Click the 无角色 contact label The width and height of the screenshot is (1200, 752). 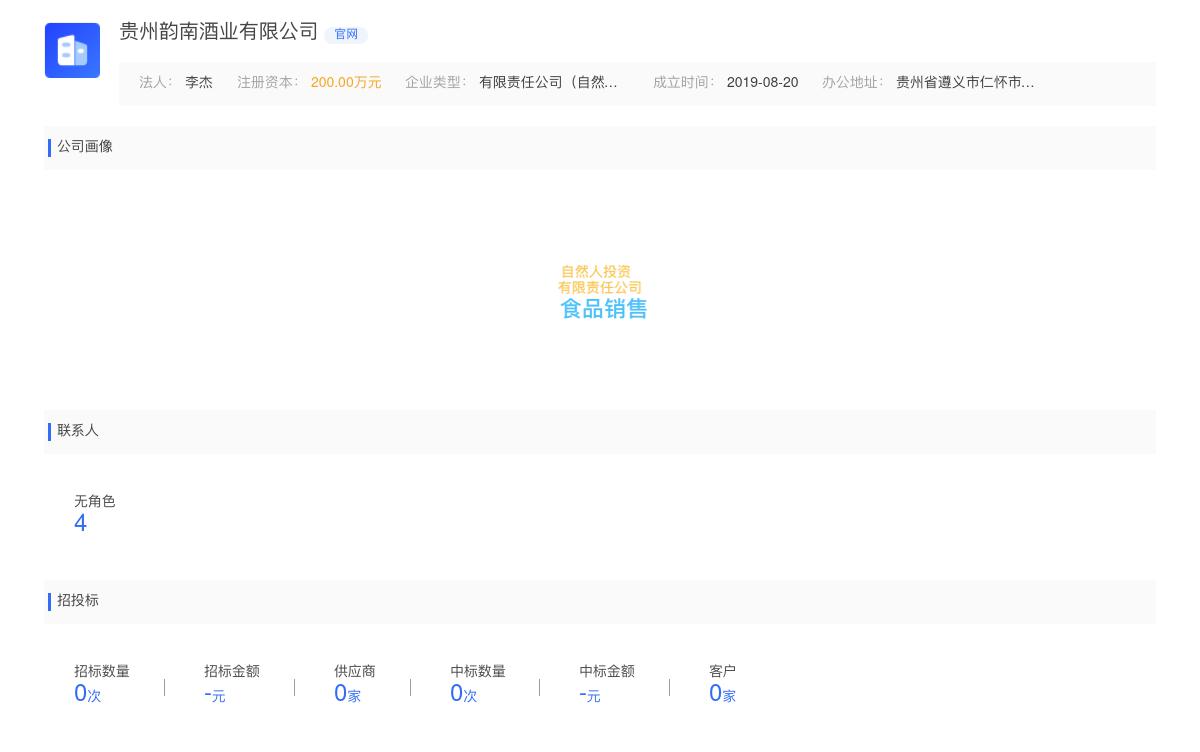(95, 501)
